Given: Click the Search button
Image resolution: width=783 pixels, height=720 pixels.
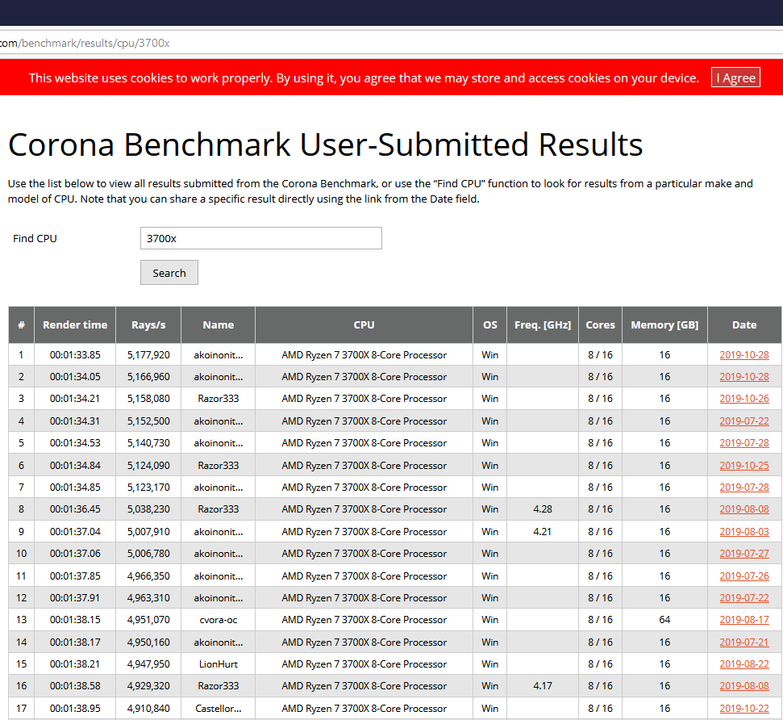Looking at the screenshot, I should pos(169,273).
